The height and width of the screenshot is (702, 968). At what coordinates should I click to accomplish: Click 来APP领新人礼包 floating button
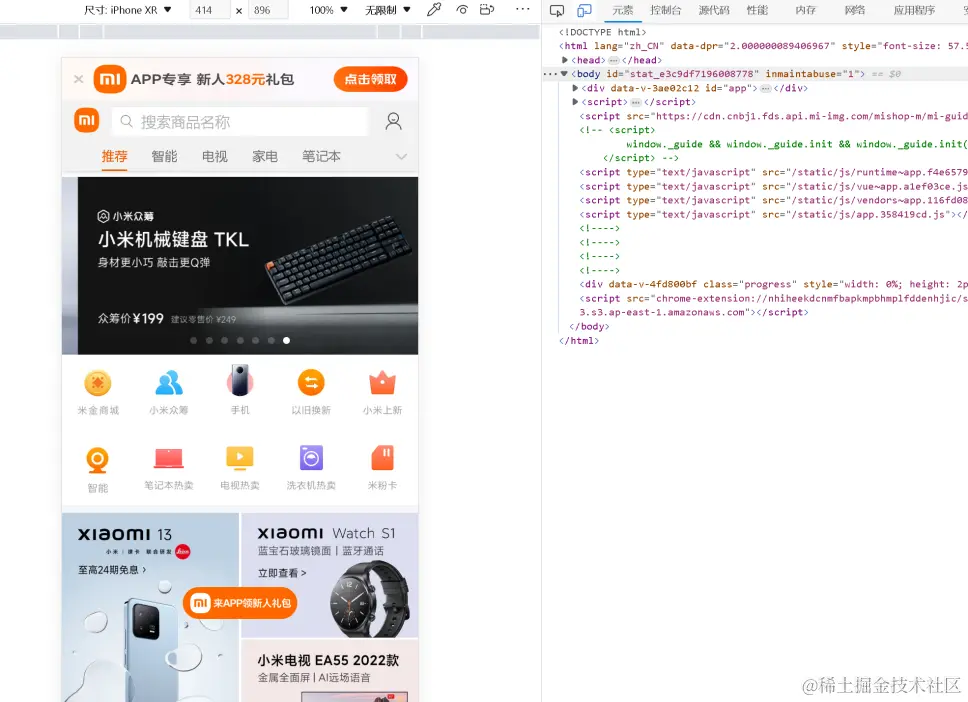tap(240, 603)
